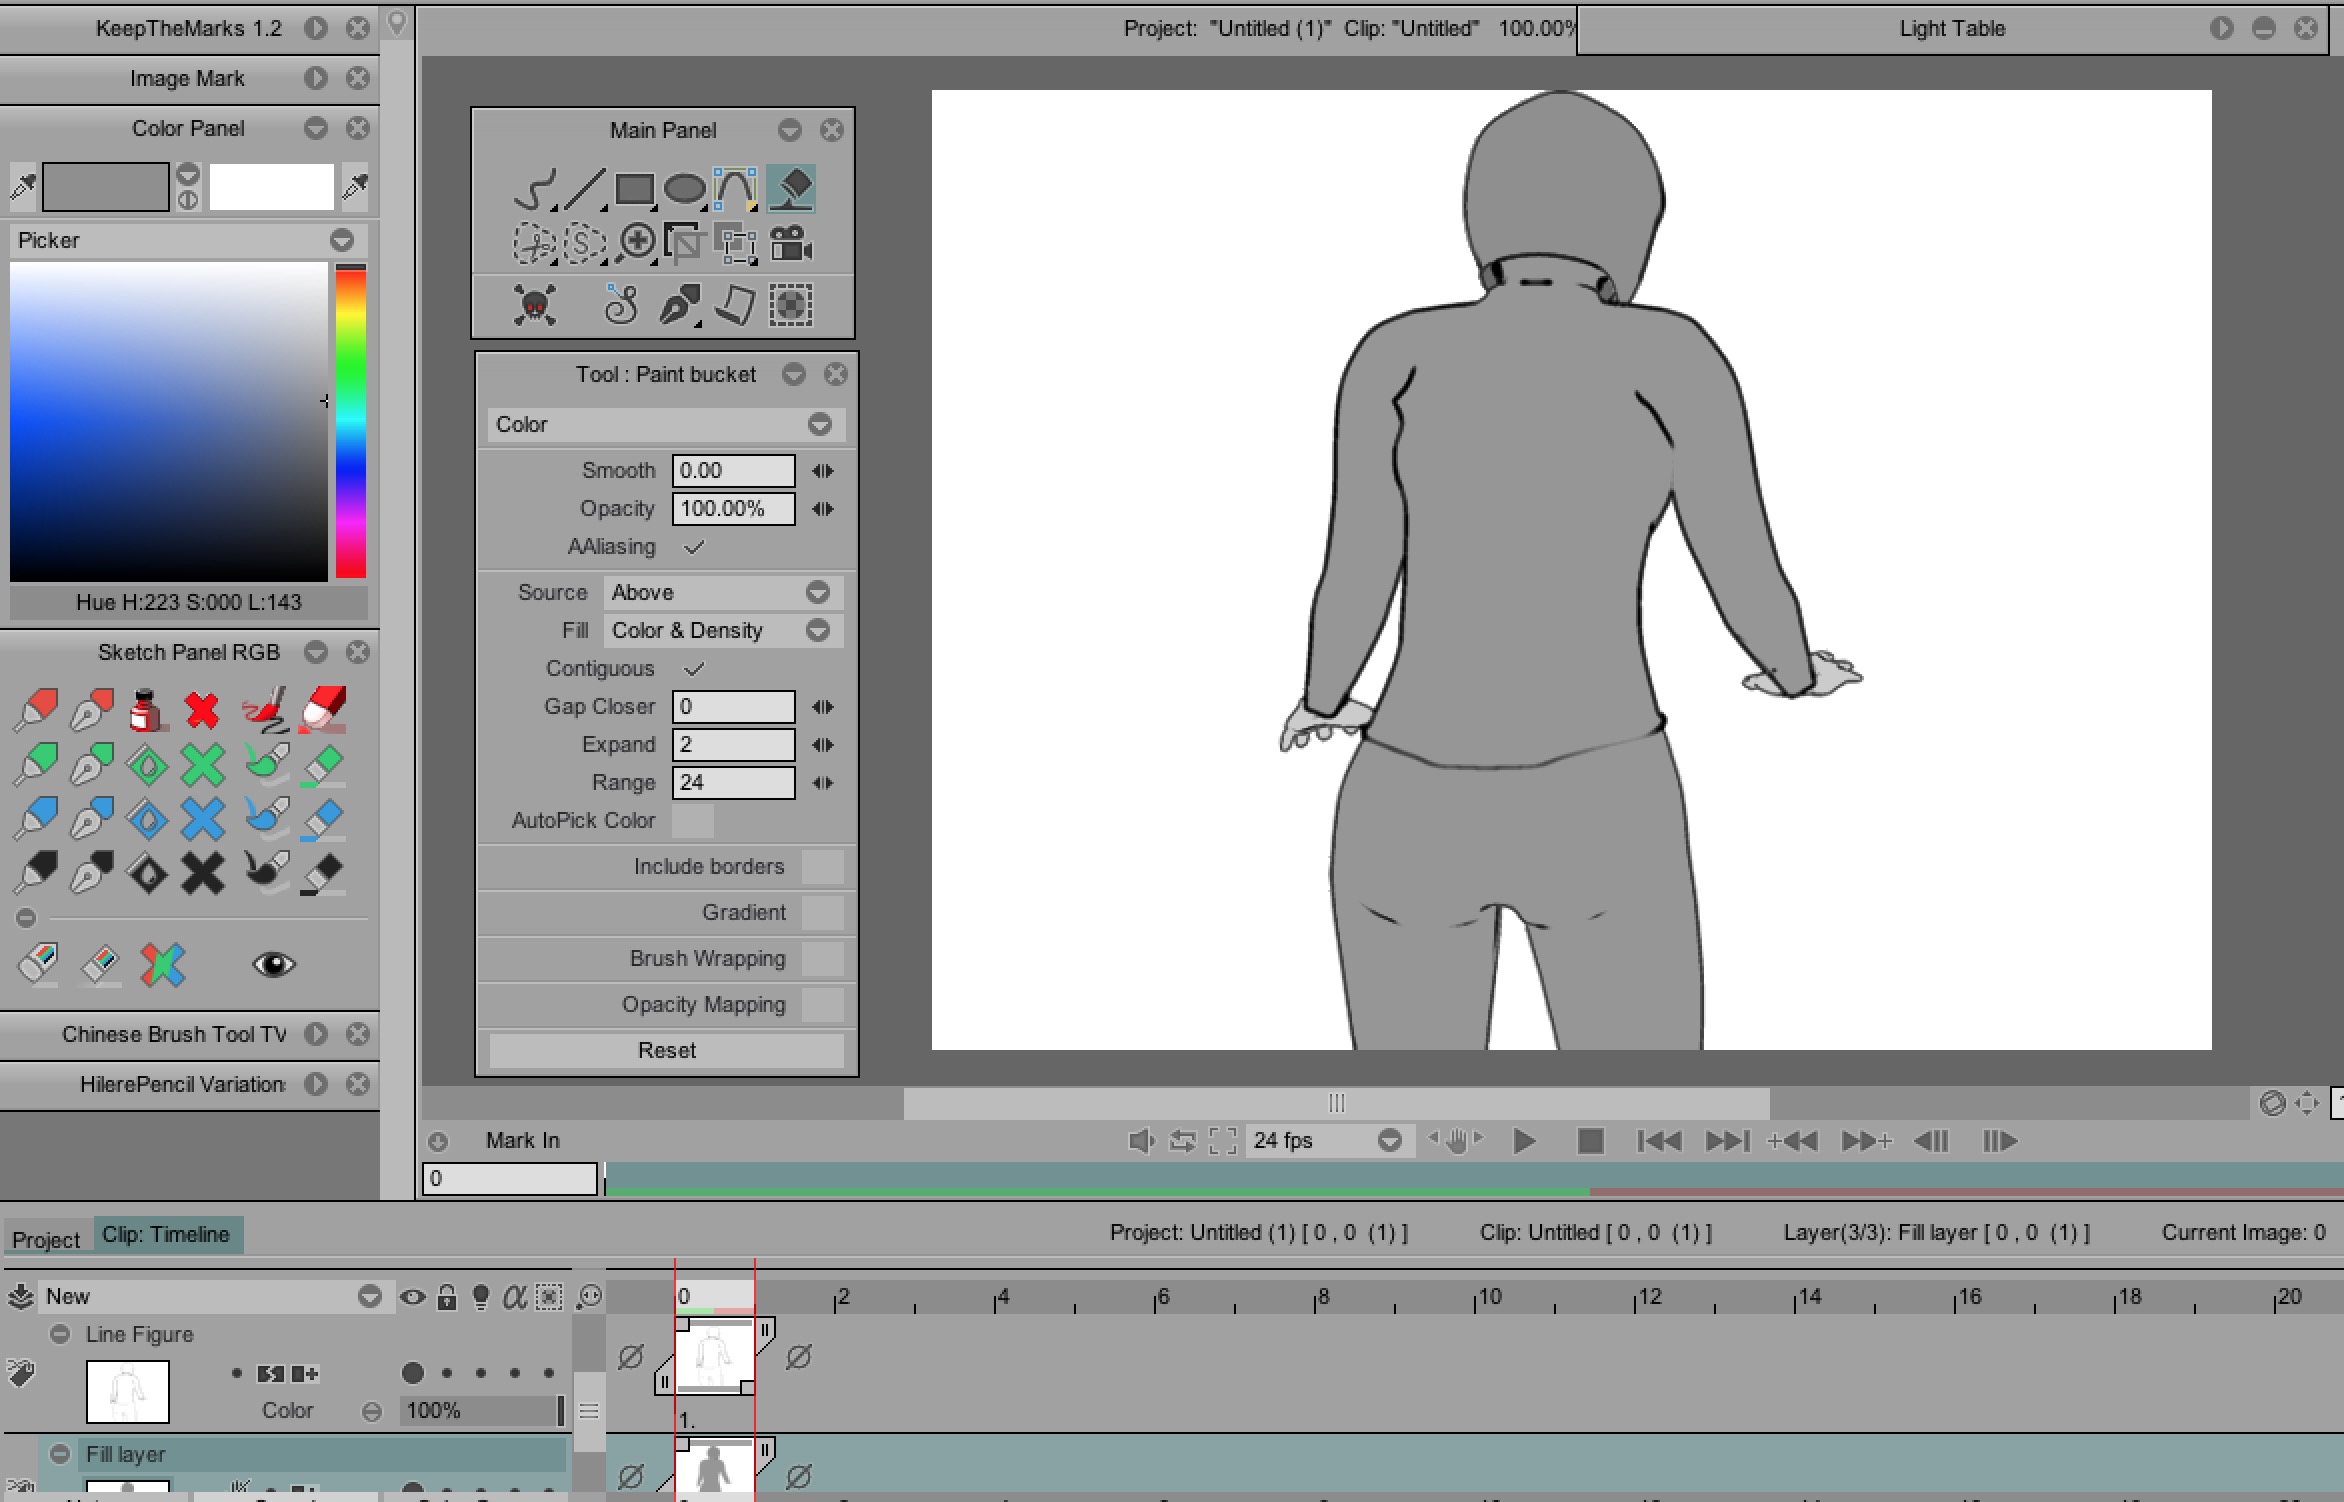Click the multicolor X icon in Sketch Panel

(162, 964)
